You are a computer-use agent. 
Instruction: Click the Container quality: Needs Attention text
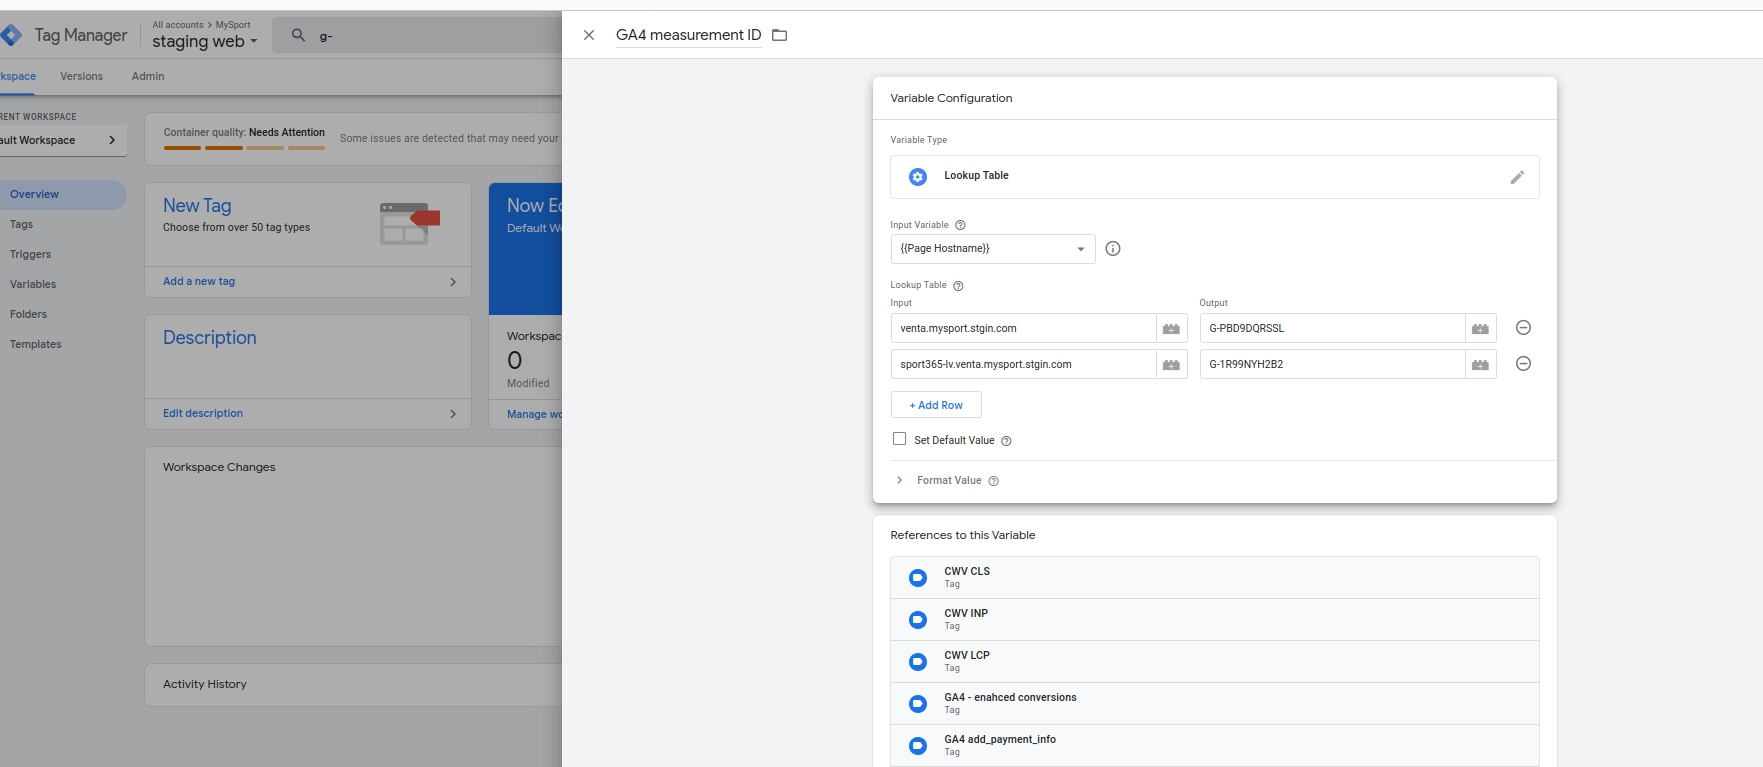[x=244, y=133]
